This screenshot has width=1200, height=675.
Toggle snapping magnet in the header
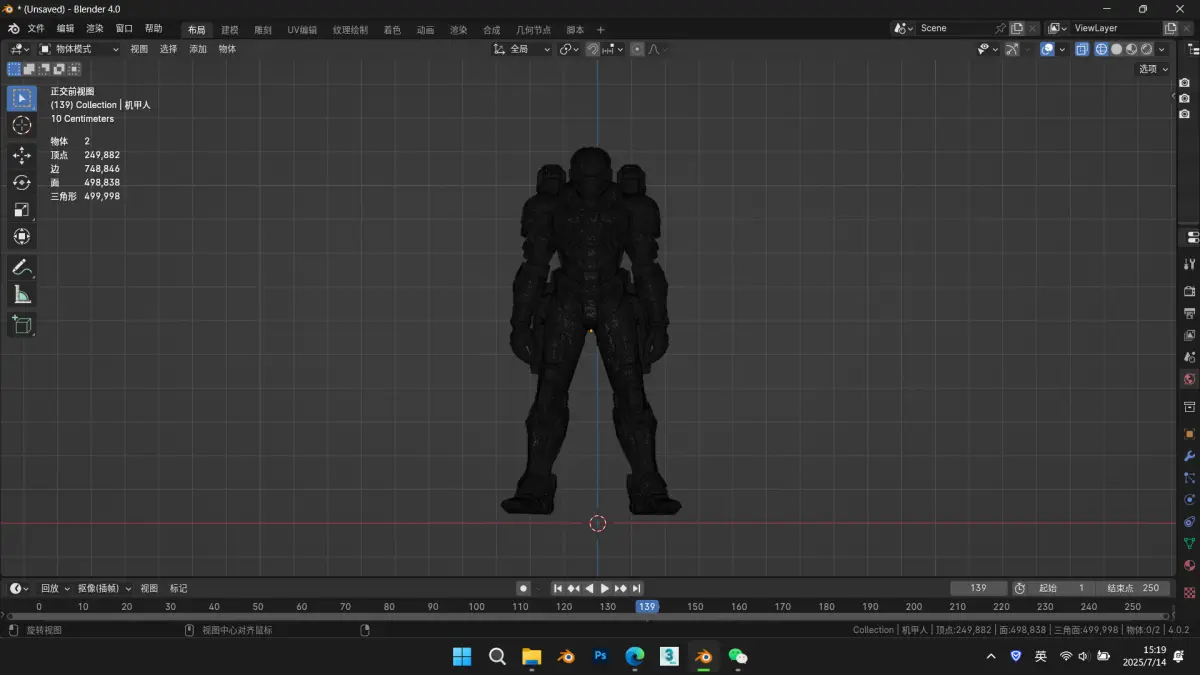pos(592,49)
